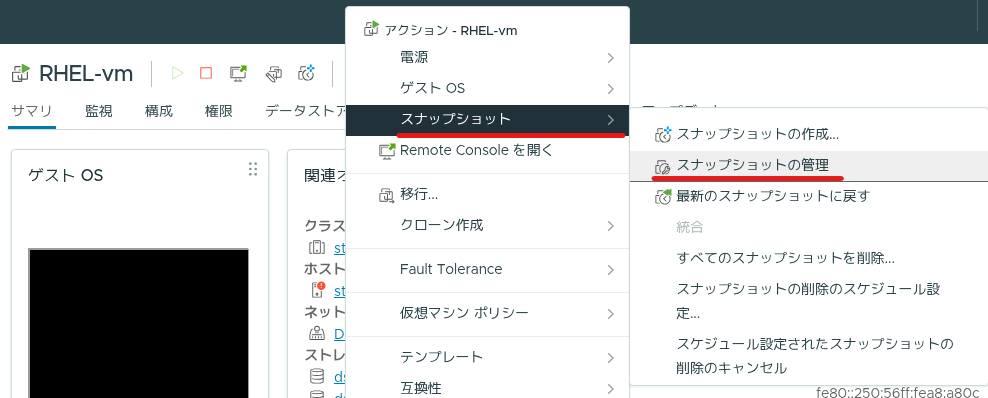Click the Remote Console menu icon
988x398 pixels.
(386, 151)
